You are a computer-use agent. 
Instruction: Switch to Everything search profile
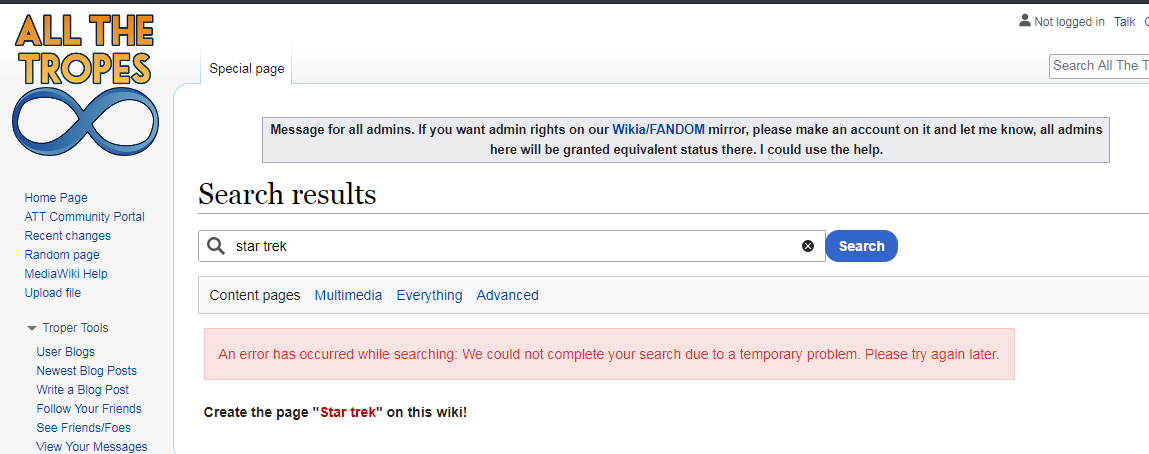click(429, 295)
